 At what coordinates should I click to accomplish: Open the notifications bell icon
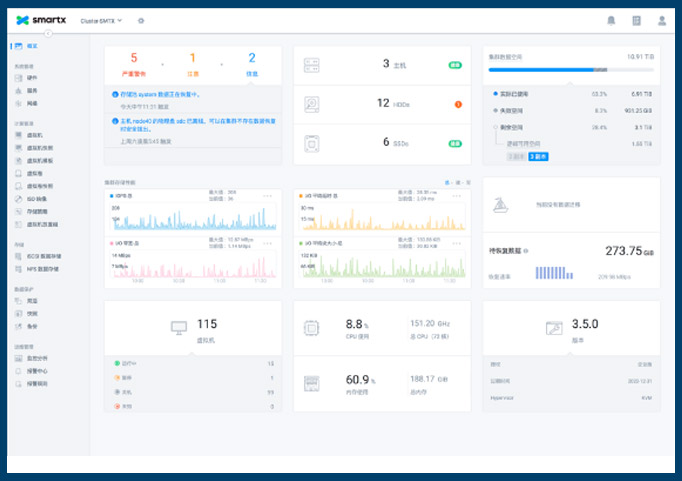point(611,20)
